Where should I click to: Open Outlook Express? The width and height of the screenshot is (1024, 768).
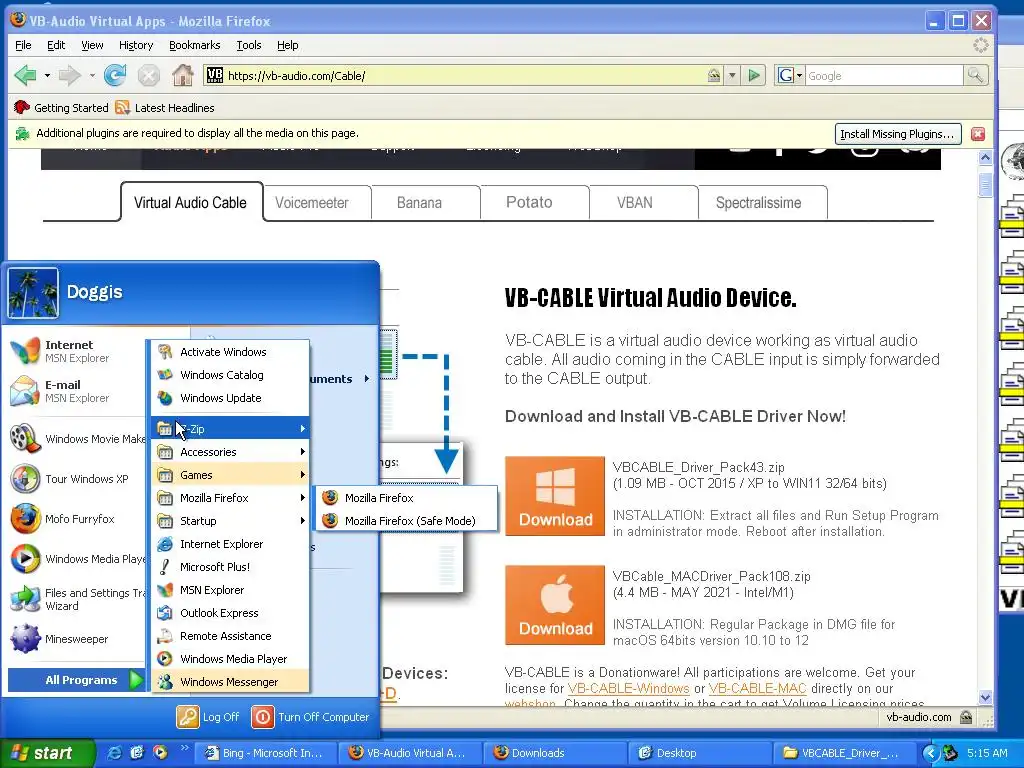tap(230, 613)
